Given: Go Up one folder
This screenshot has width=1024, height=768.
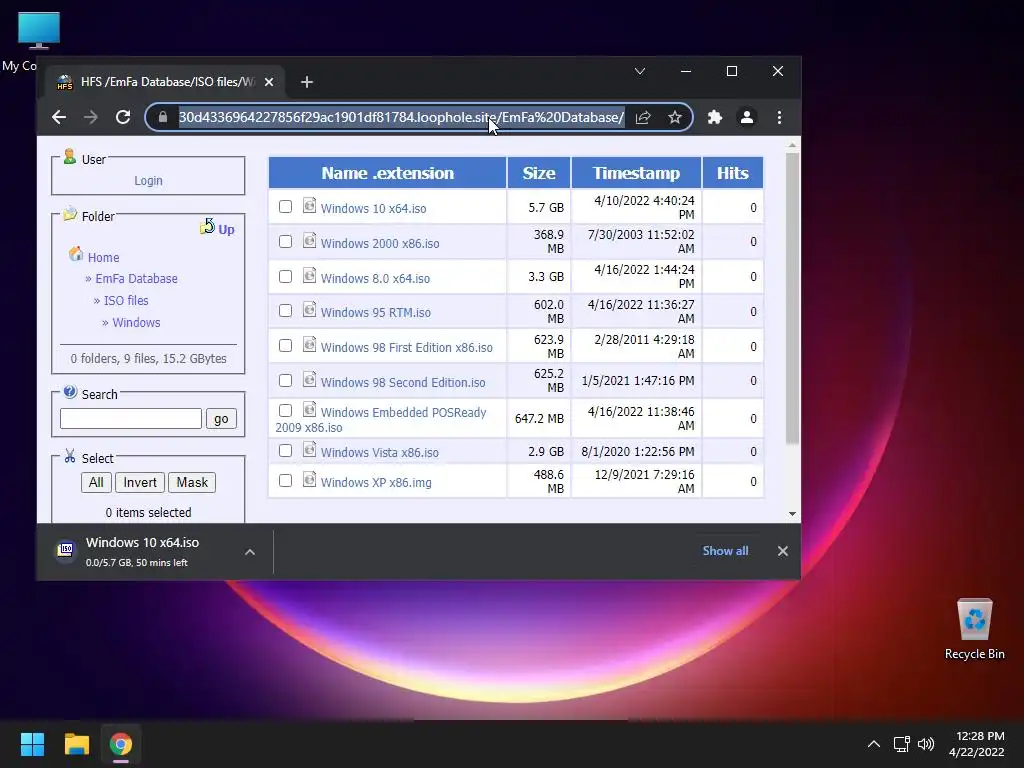Looking at the screenshot, I should point(218,229).
